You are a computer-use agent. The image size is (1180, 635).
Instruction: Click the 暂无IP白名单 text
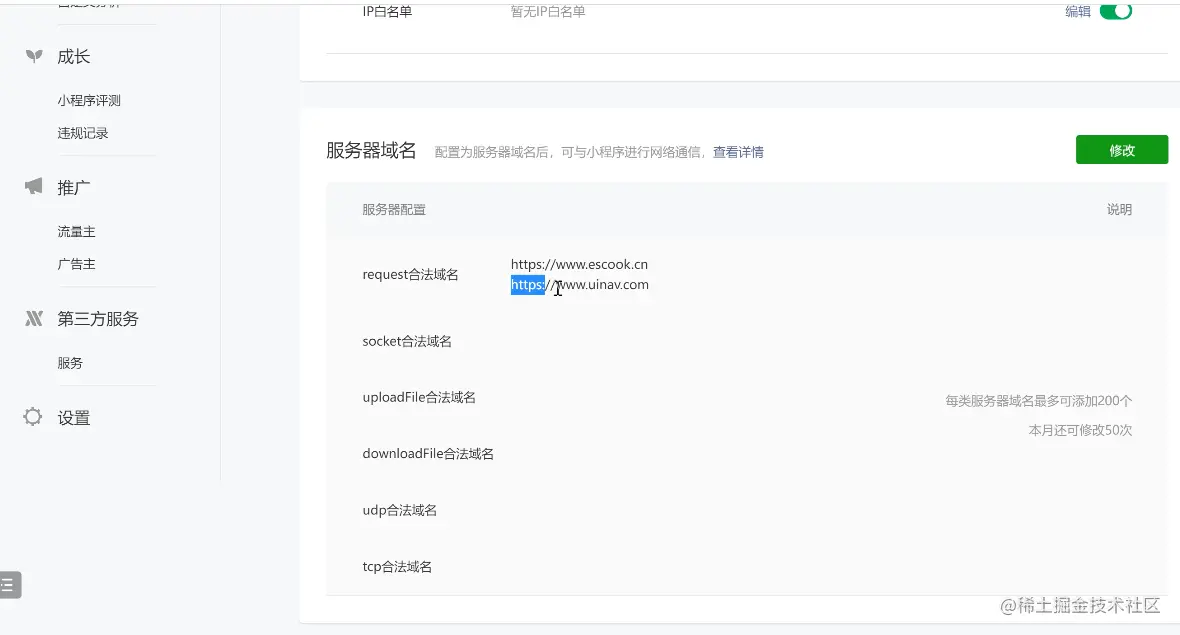[x=548, y=11]
